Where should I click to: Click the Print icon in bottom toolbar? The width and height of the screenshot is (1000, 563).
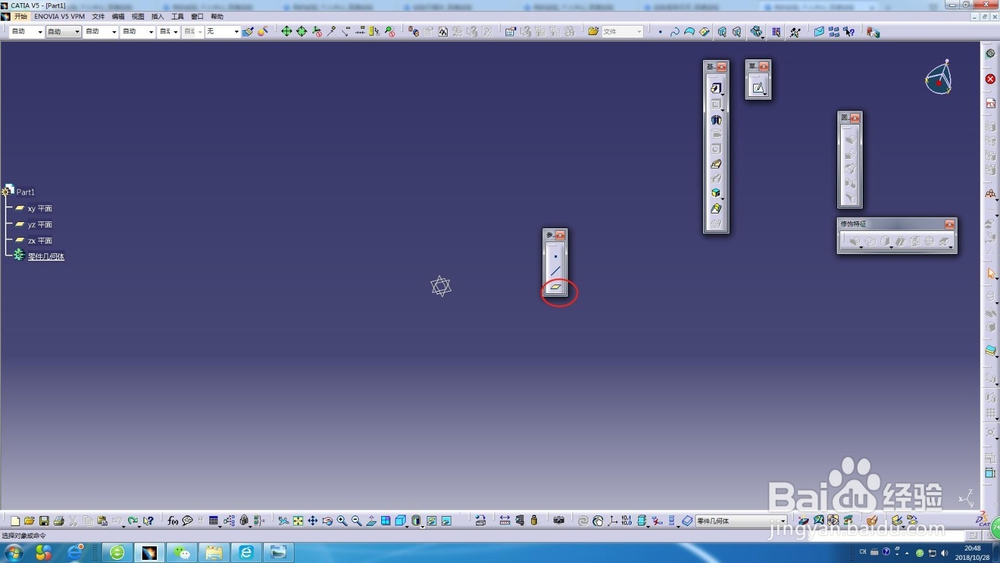[59, 521]
